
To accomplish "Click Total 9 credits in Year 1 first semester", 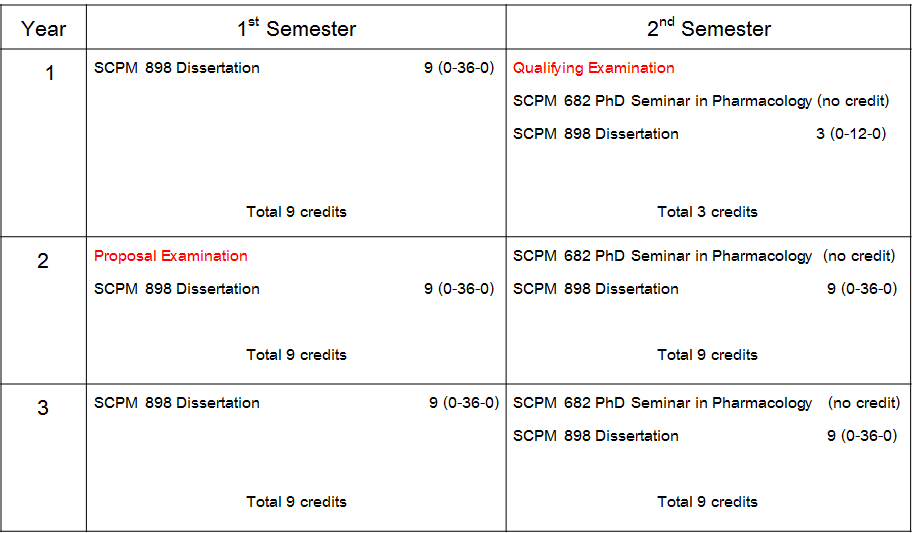I will (296, 212).
